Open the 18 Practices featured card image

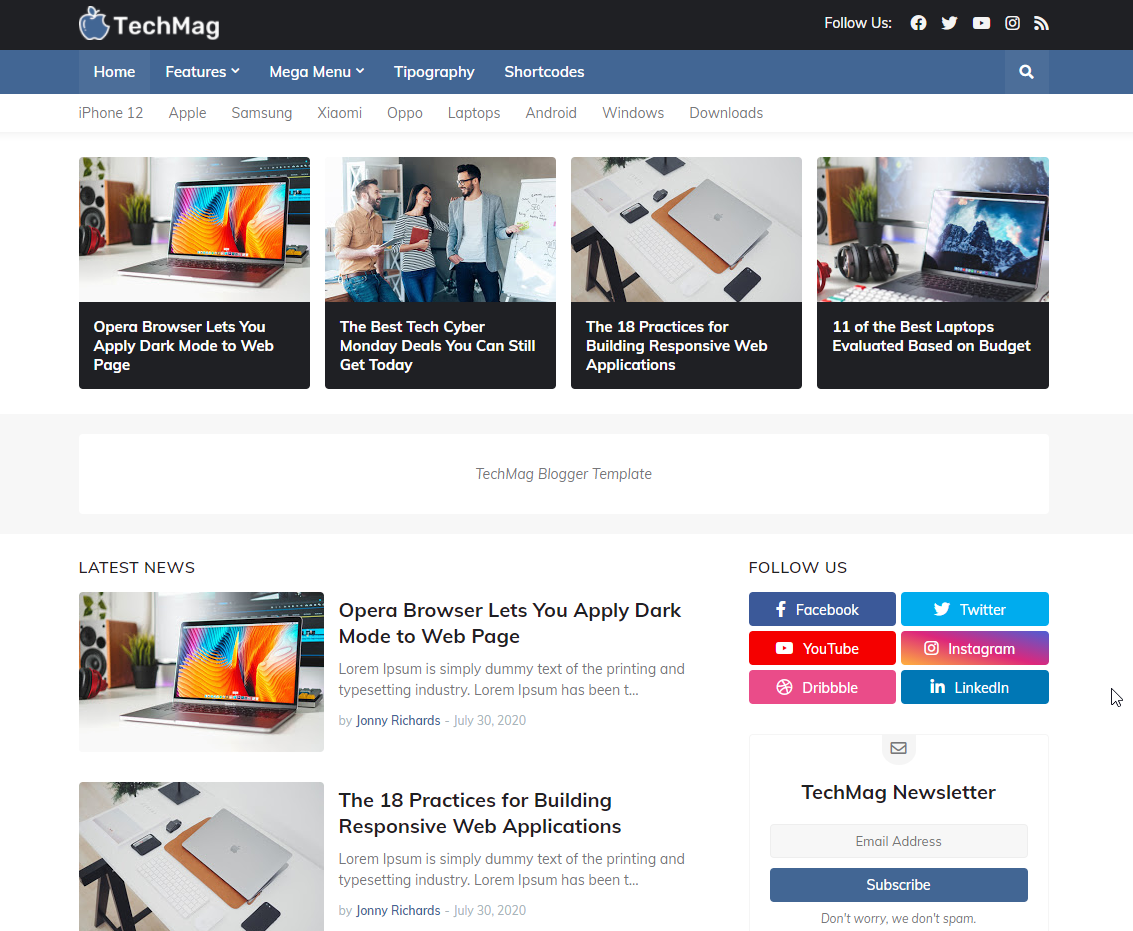[686, 230]
